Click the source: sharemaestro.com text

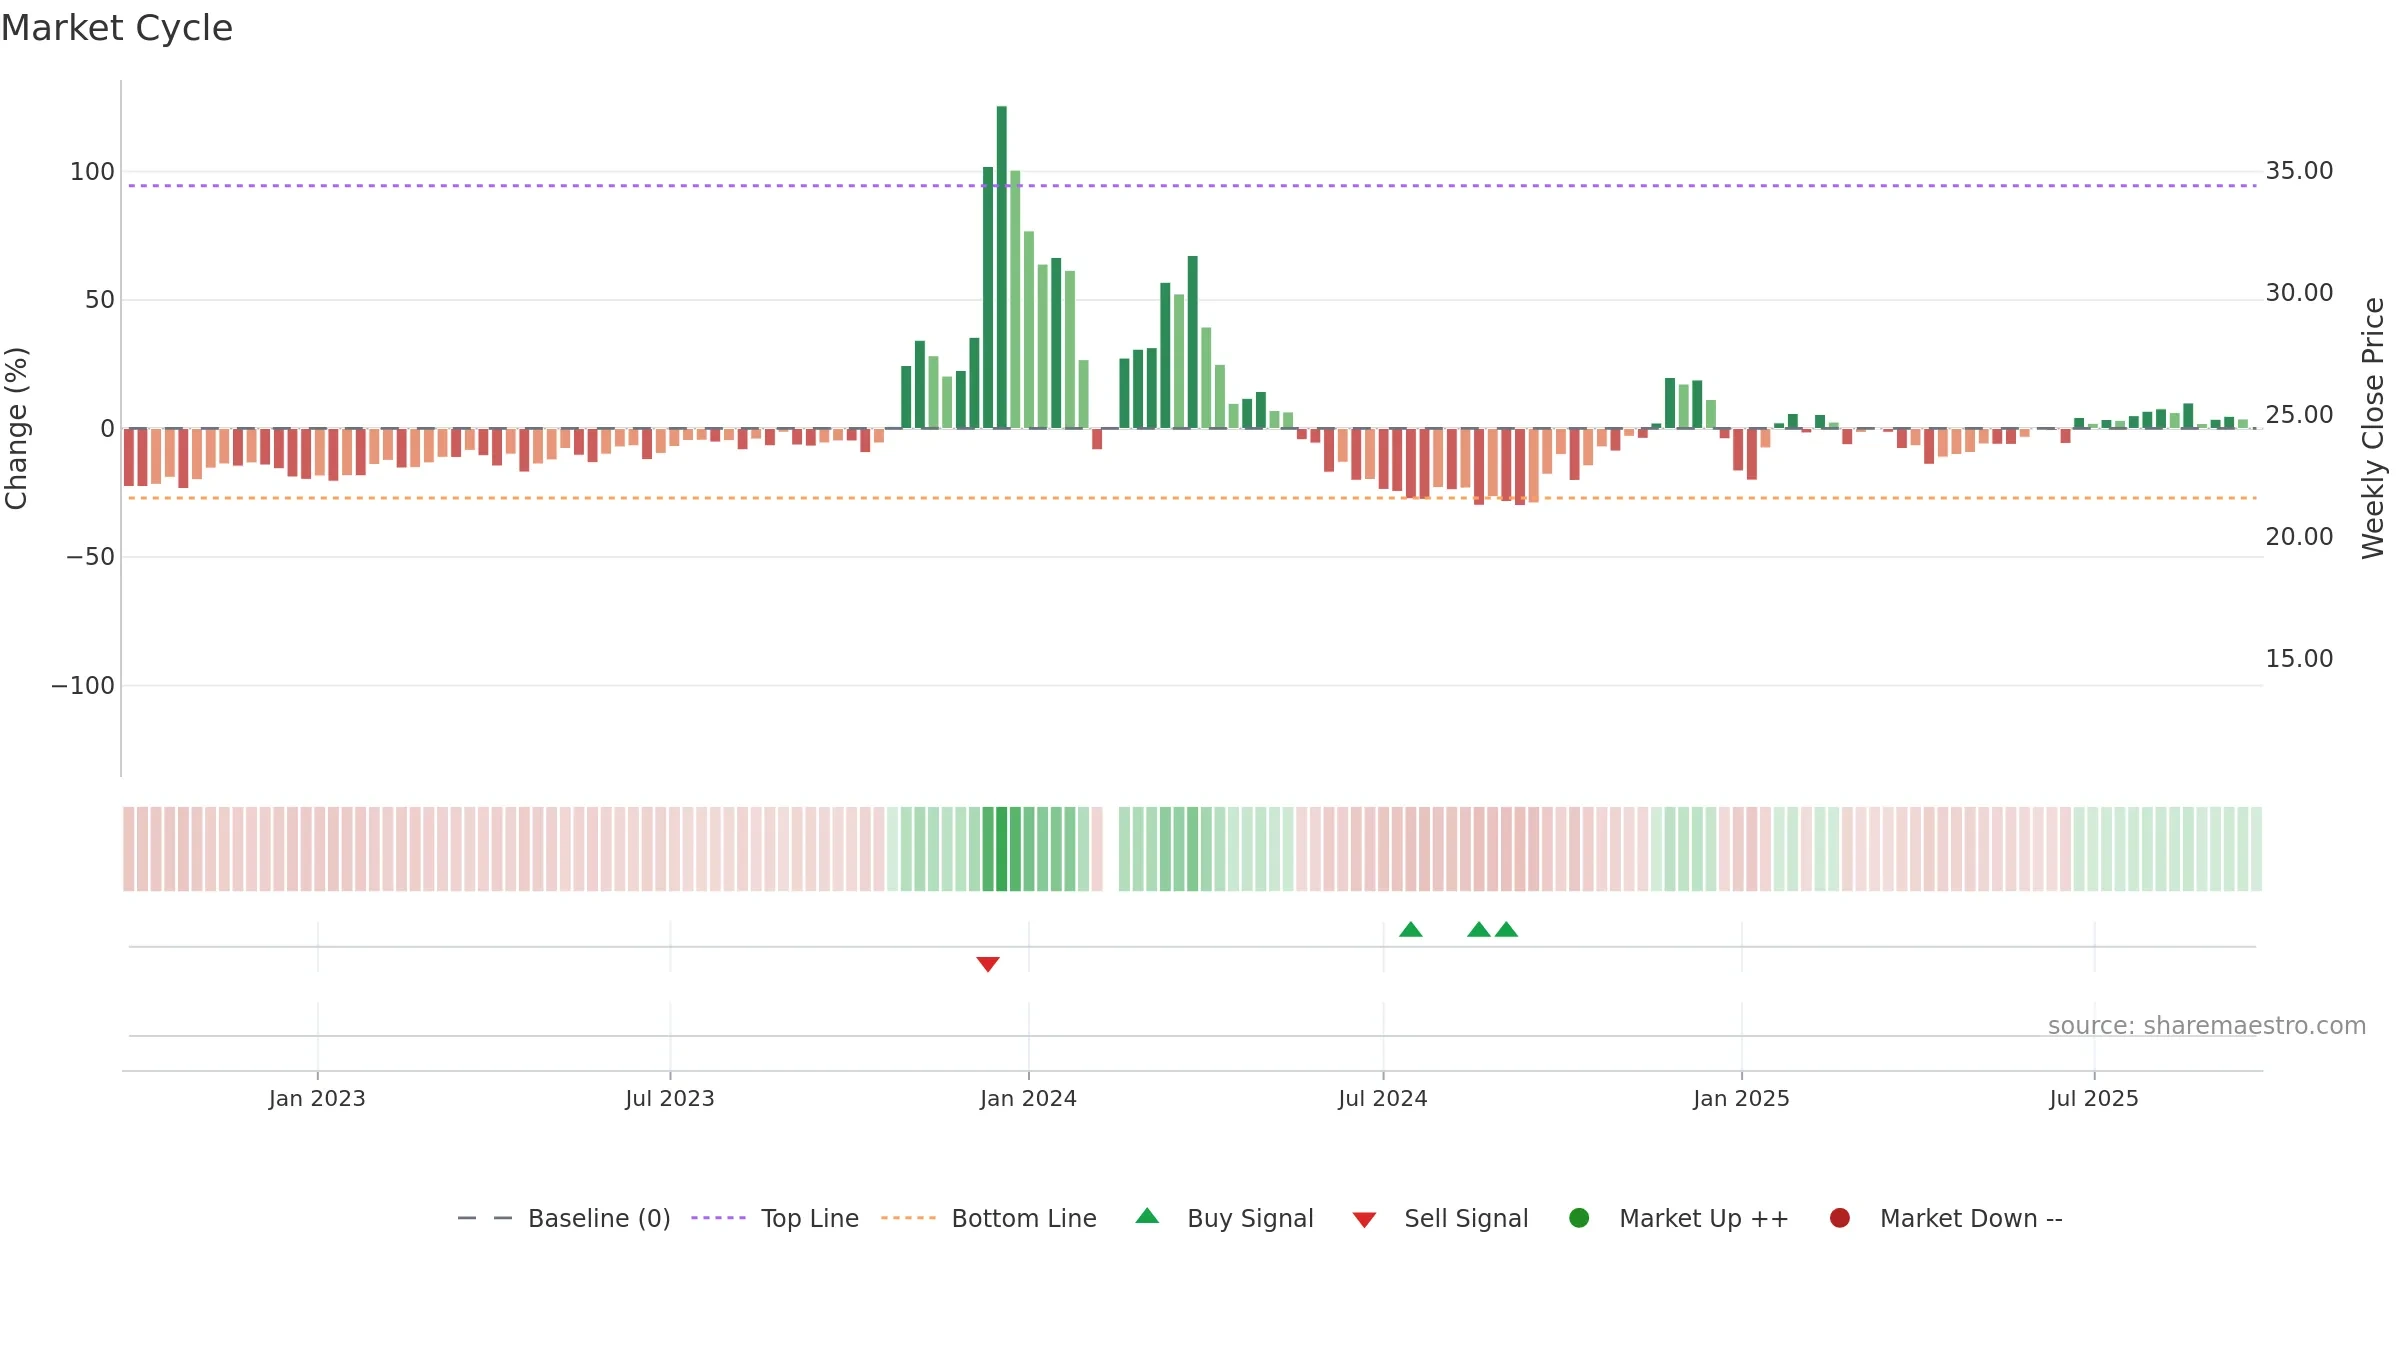click(2207, 1026)
